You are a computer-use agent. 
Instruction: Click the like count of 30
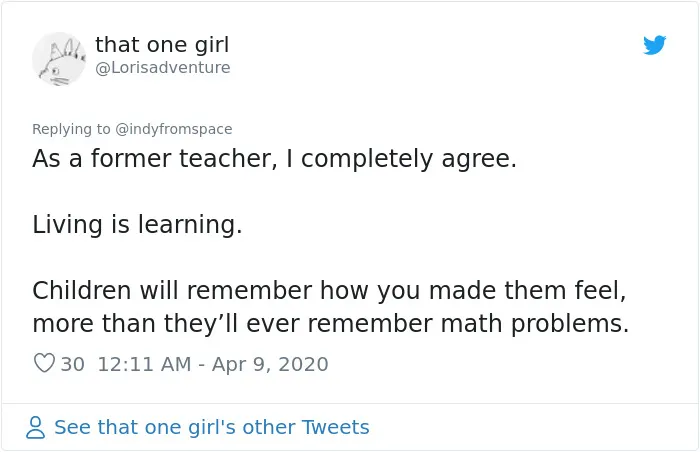(72, 364)
